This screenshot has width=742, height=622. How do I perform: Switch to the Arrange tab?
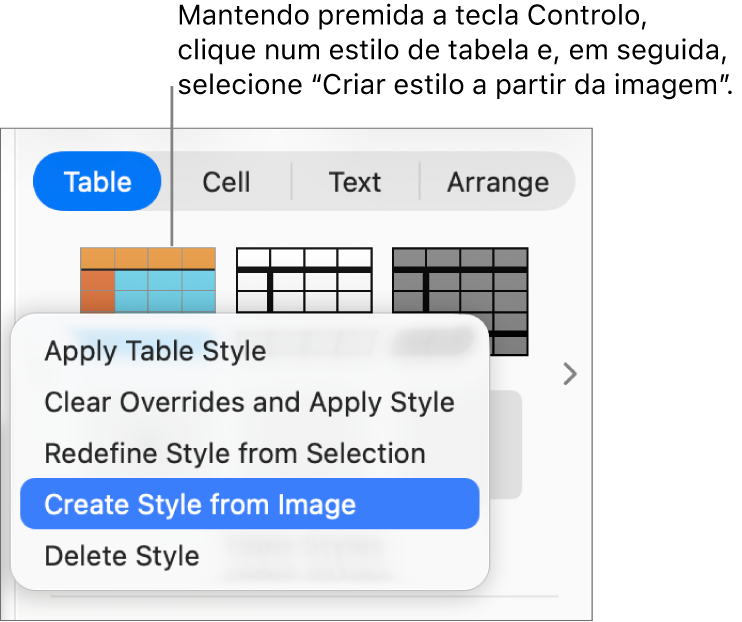pos(497,182)
